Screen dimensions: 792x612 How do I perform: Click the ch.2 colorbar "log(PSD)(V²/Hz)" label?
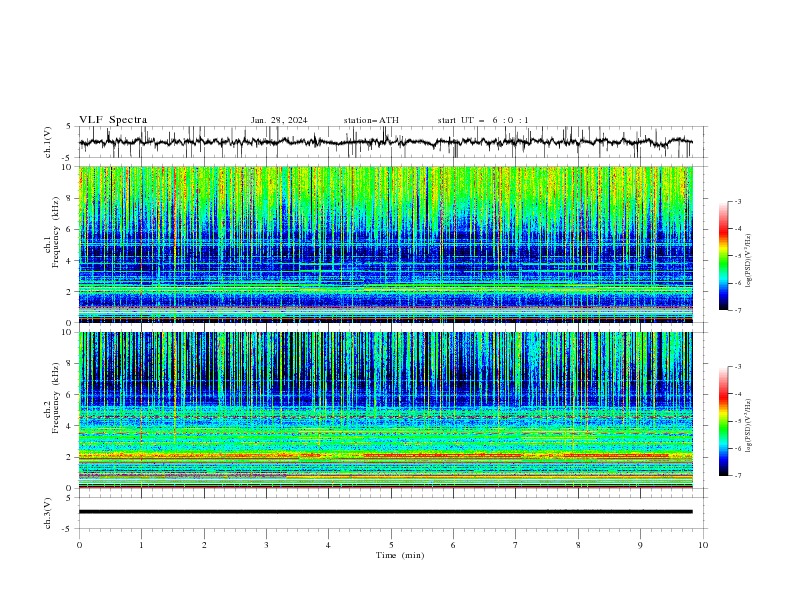[x=749, y=425]
